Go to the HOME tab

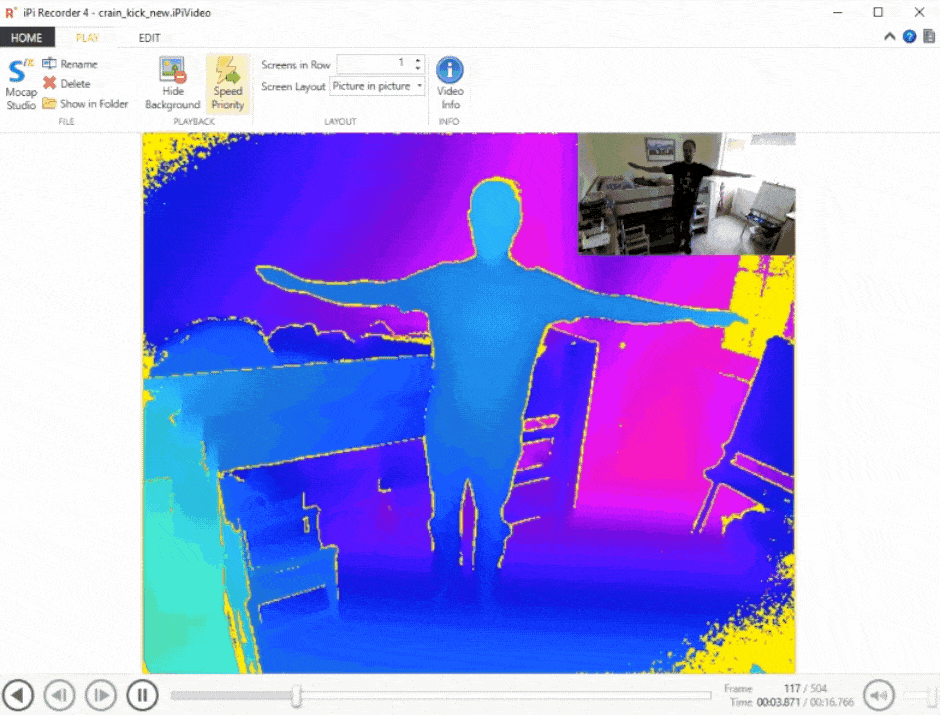(x=27, y=37)
